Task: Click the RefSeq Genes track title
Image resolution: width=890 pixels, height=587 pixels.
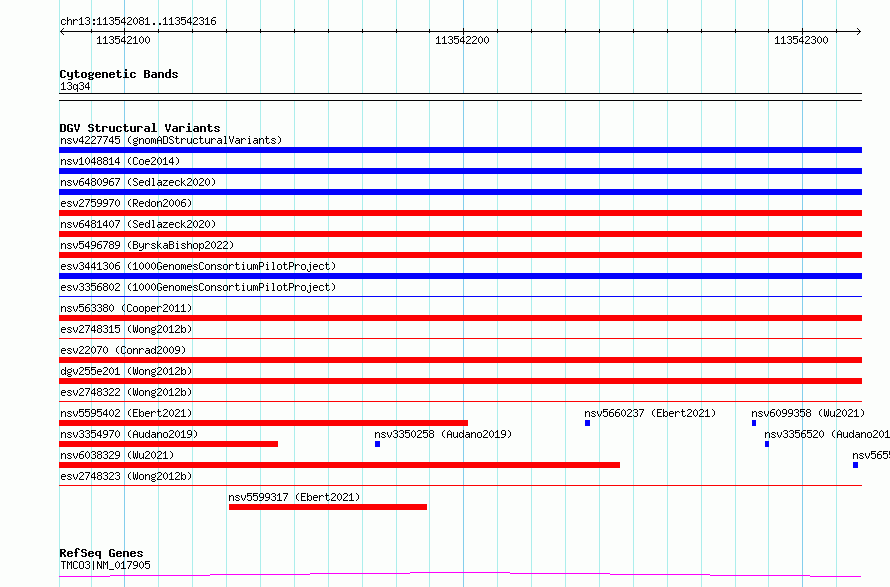Action: 101,553
